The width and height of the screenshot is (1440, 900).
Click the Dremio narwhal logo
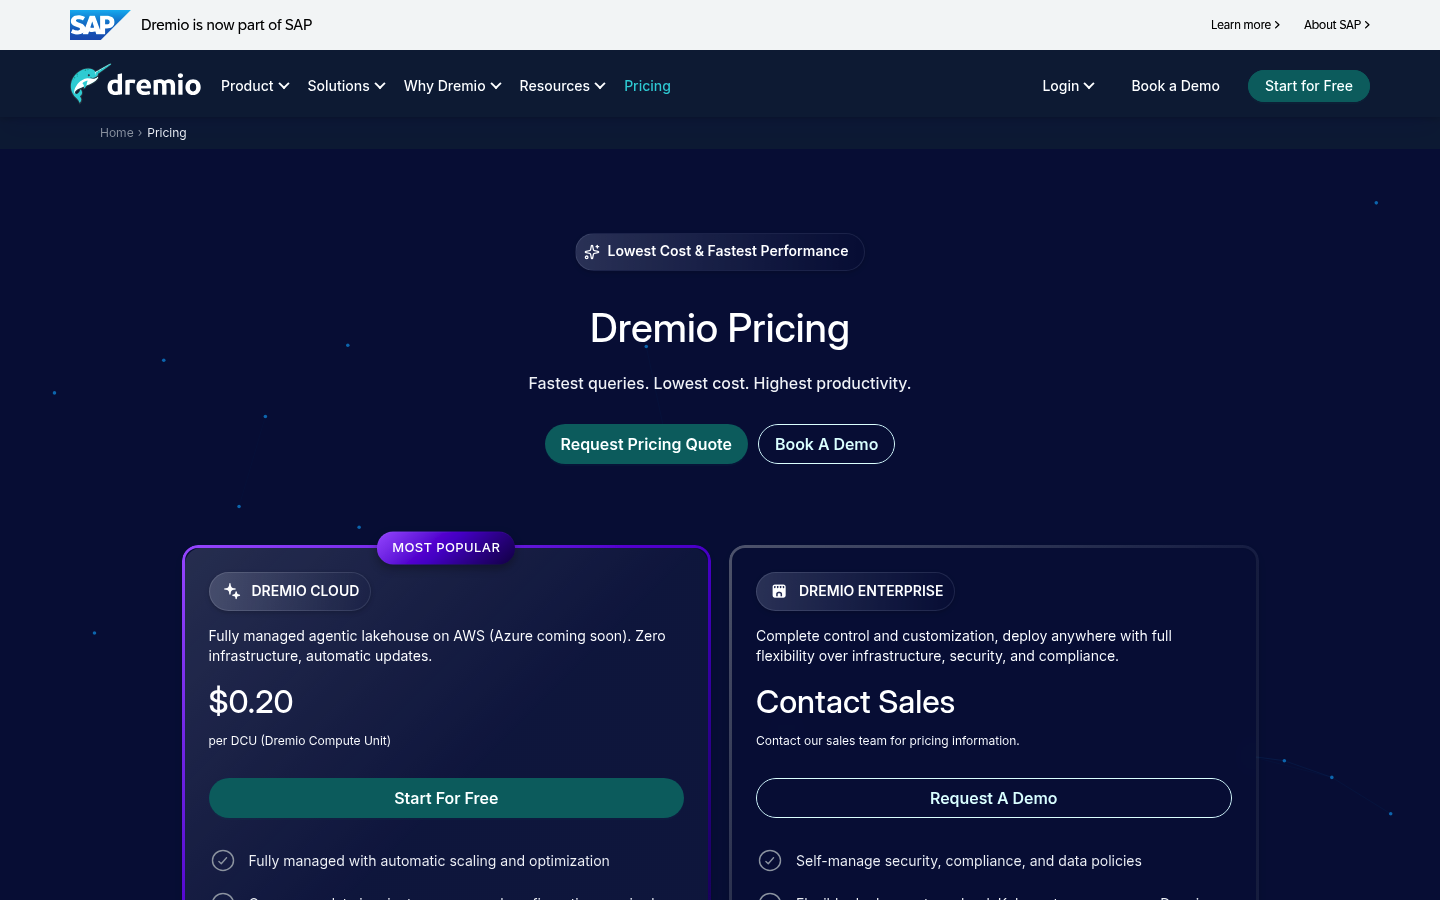coord(135,85)
